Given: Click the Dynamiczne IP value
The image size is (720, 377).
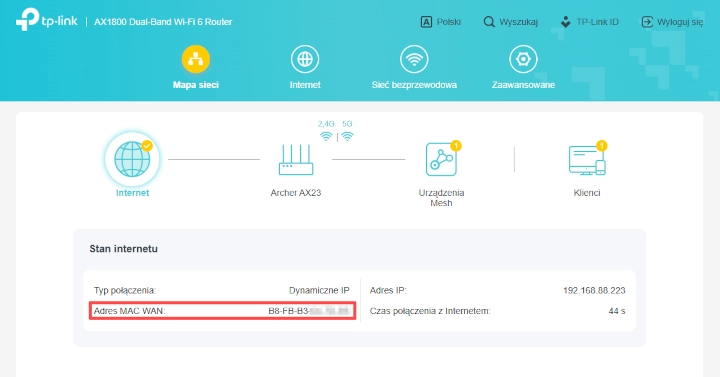Looking at the screenshot, I should tap(319, 290).
